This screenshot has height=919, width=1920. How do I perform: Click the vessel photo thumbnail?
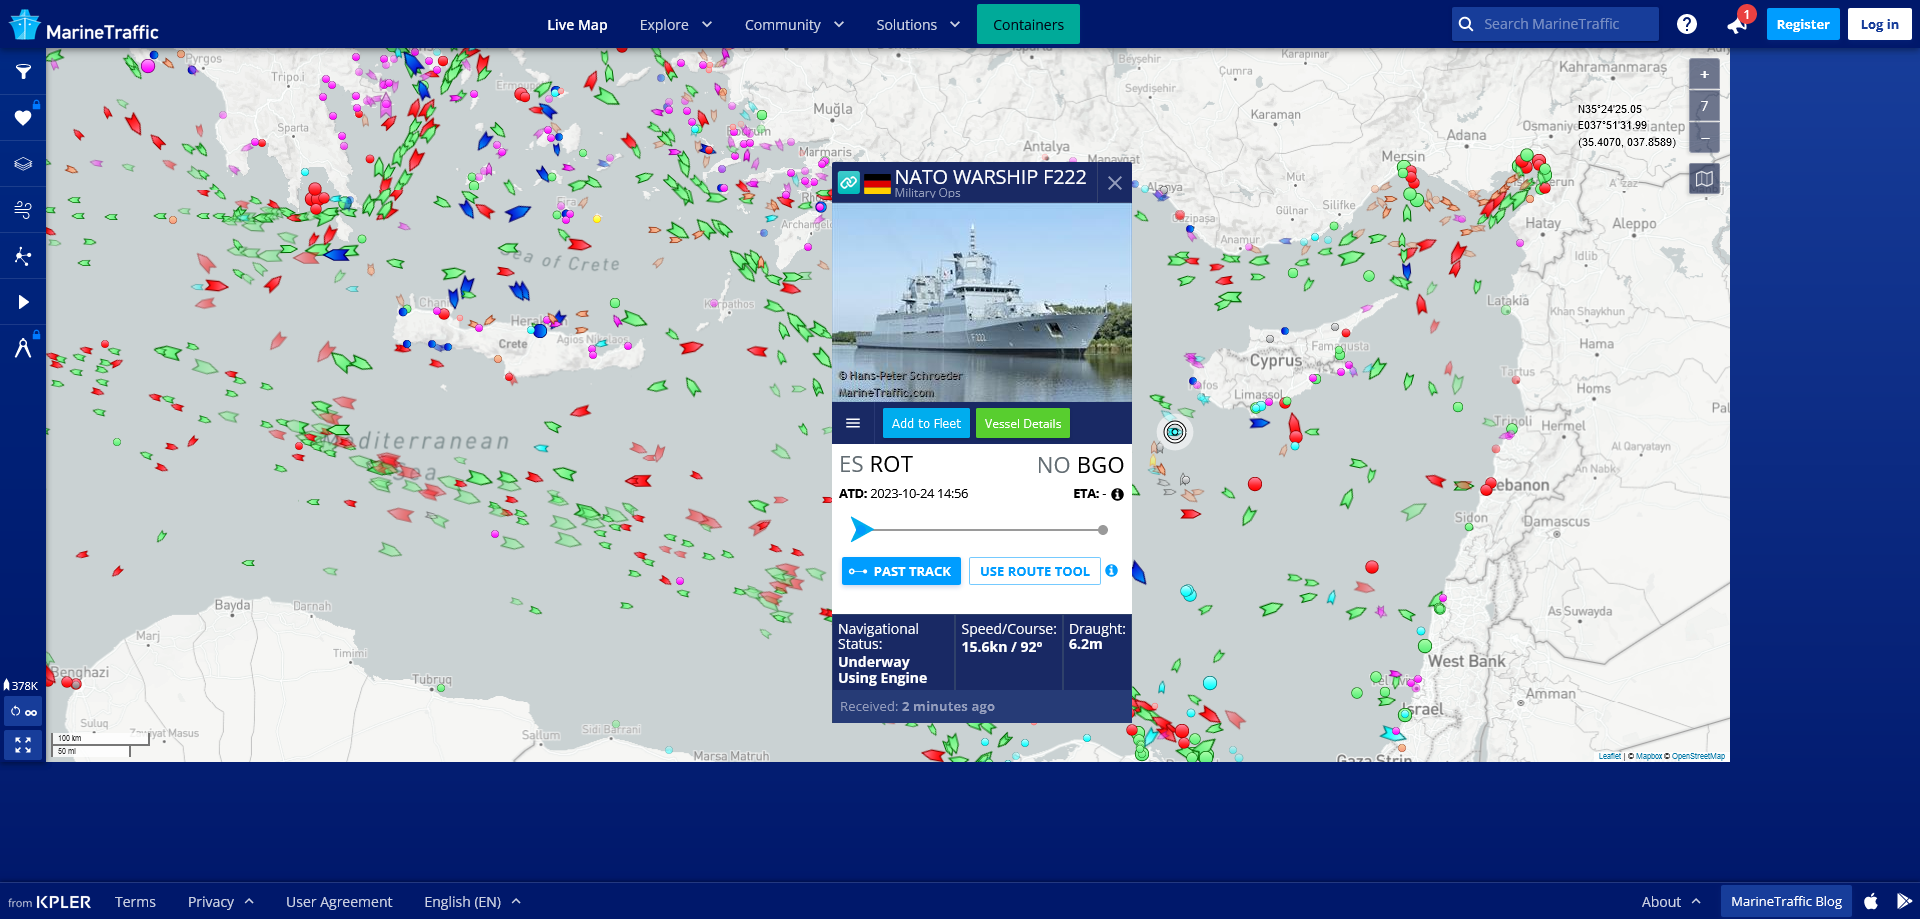pyautogui.click(x=982, y=302)
